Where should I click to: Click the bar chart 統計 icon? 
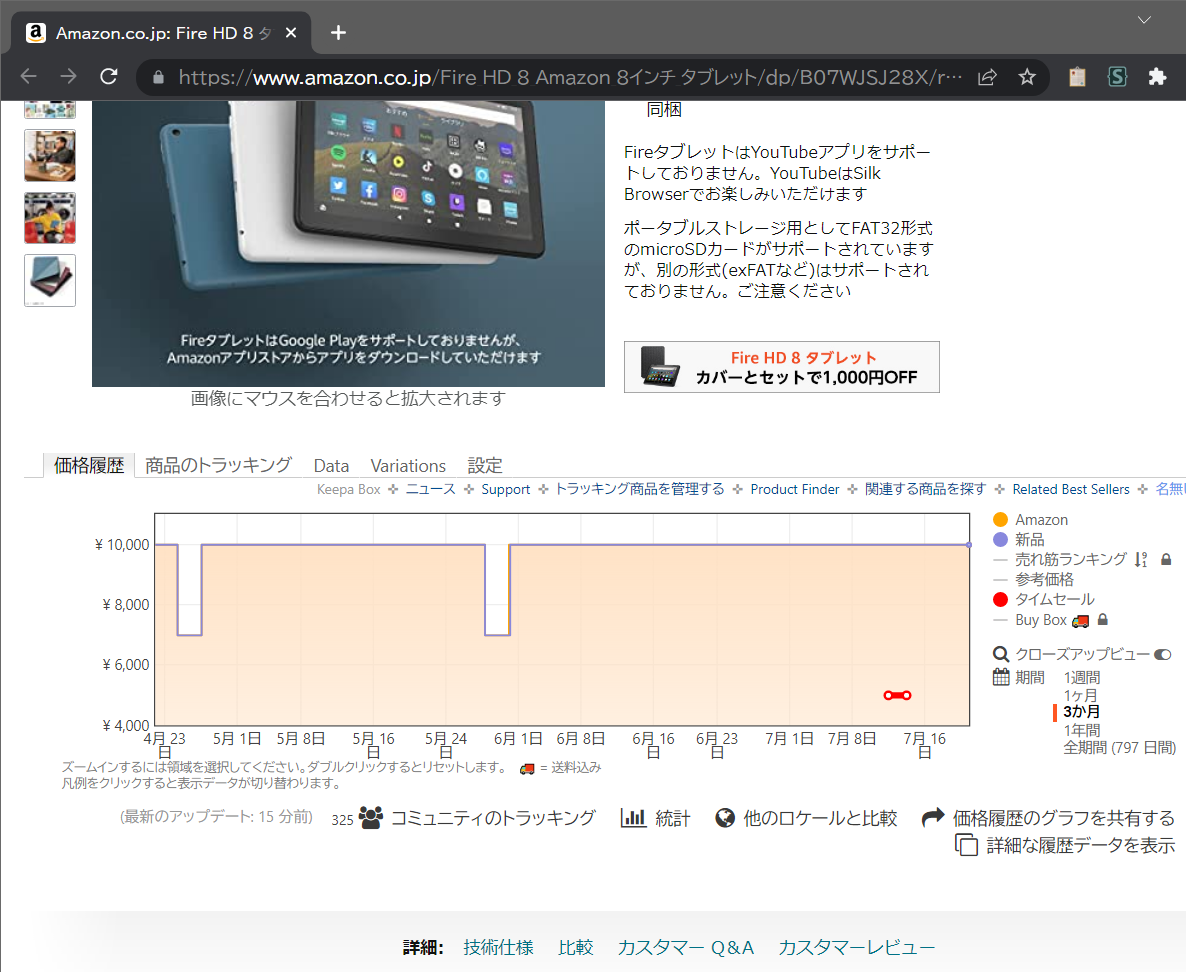click(x=633, y=818)
